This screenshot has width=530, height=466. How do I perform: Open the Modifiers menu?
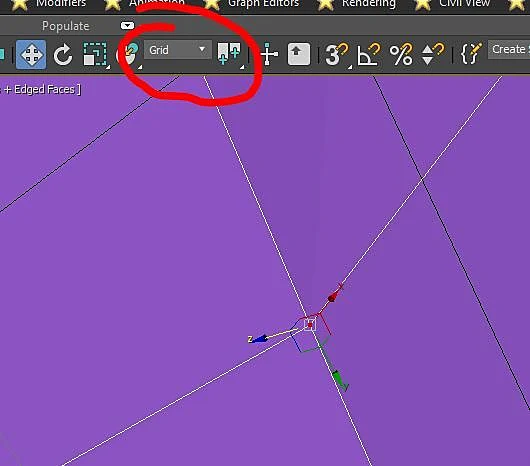click(61, 3)
